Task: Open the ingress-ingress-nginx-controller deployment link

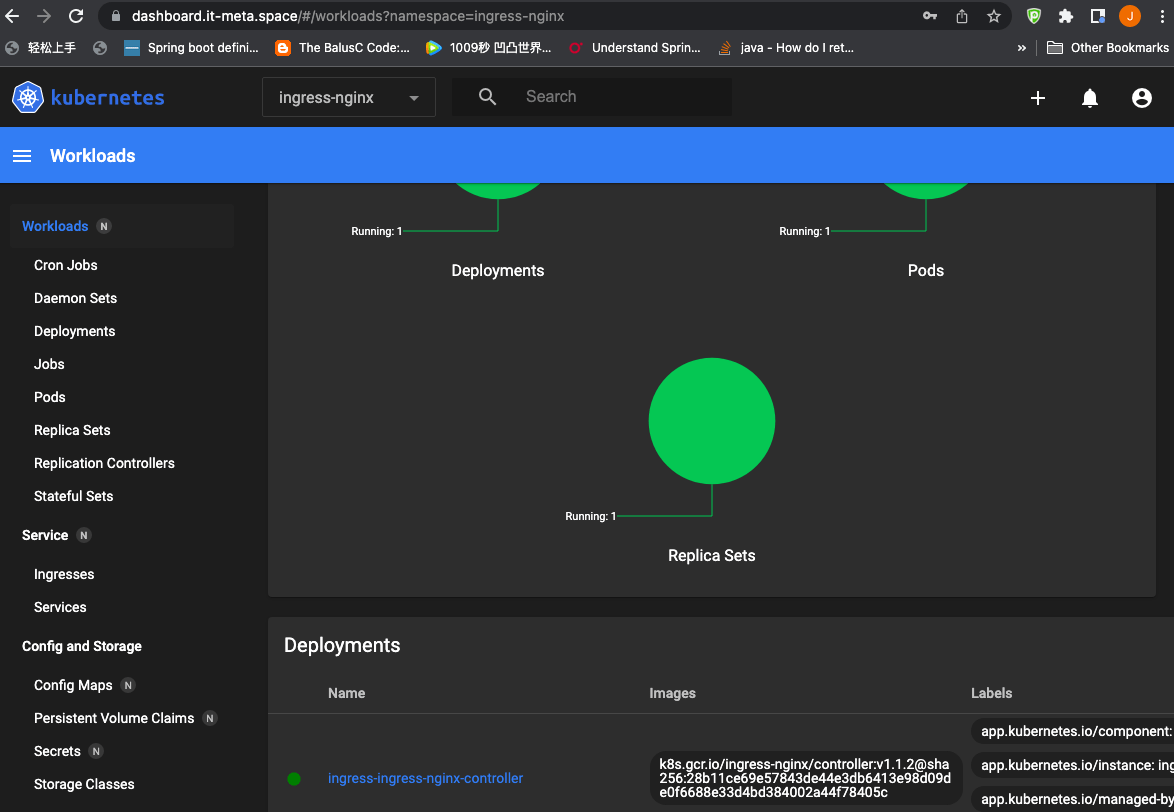Action: (425, 778)
